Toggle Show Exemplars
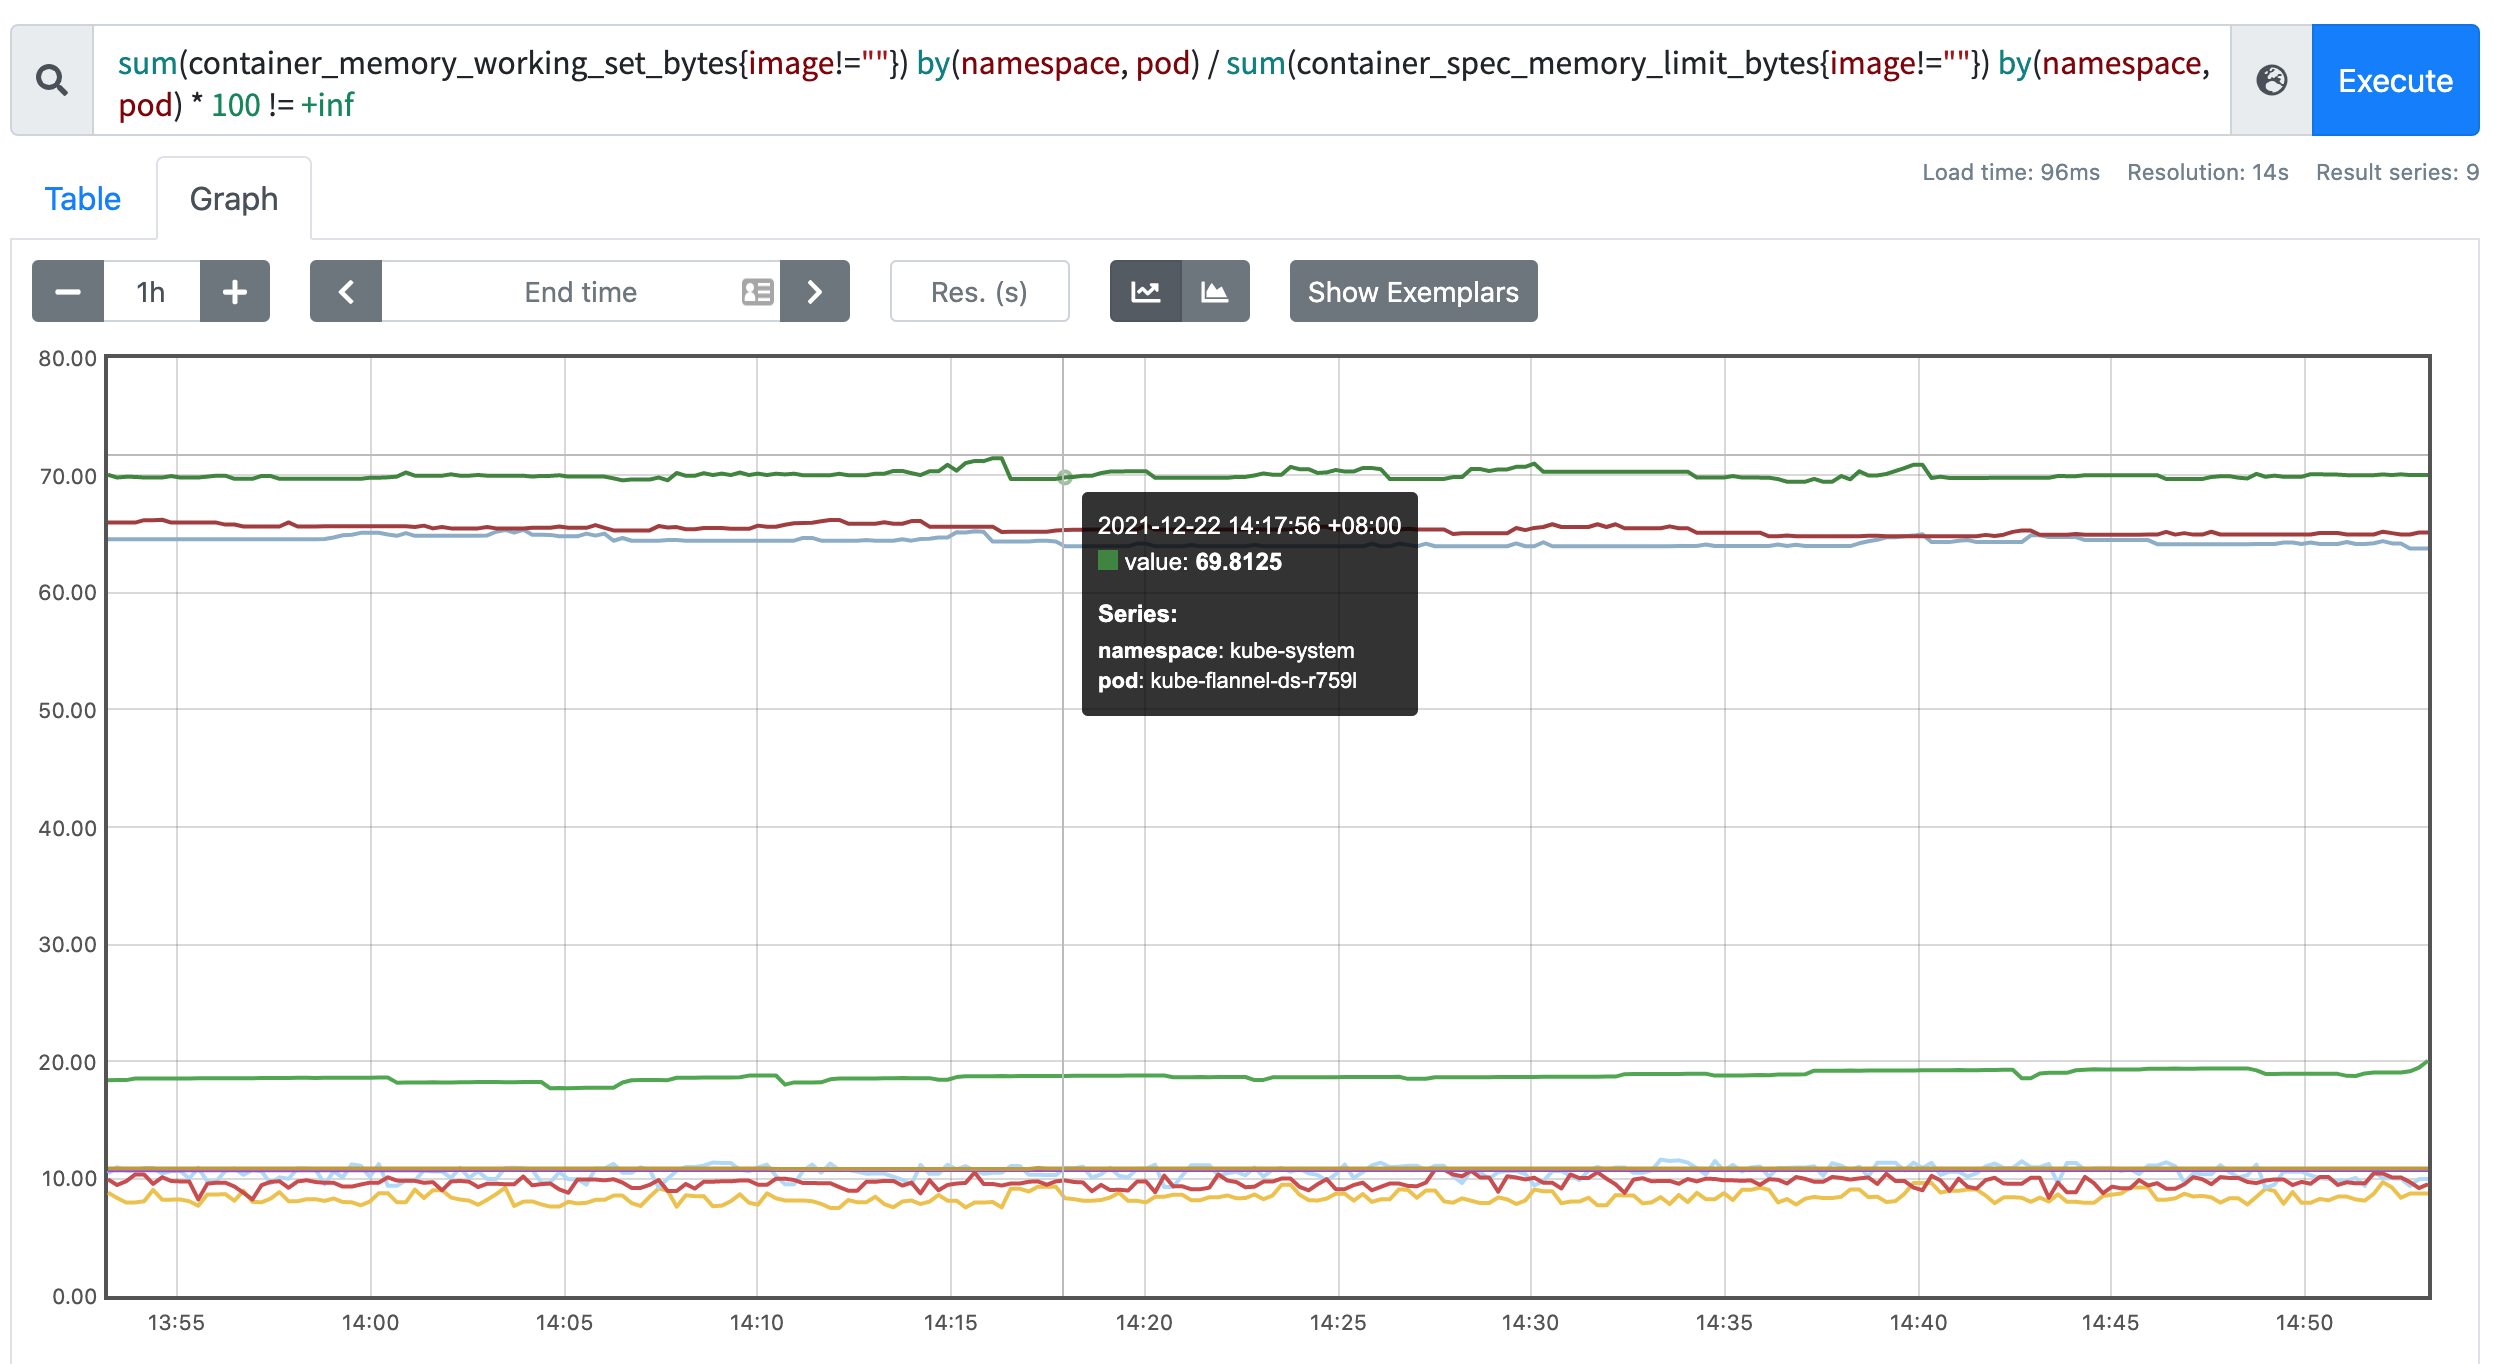This screenshot has width=2494, height=1364. pos(1413,292)
